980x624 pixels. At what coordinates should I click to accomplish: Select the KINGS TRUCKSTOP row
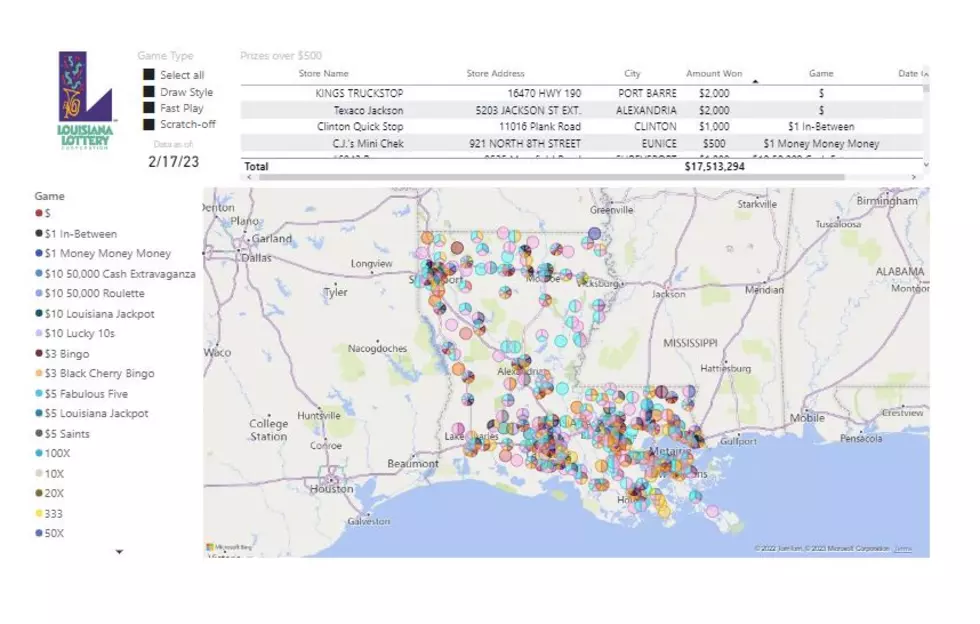coord(581,93)
